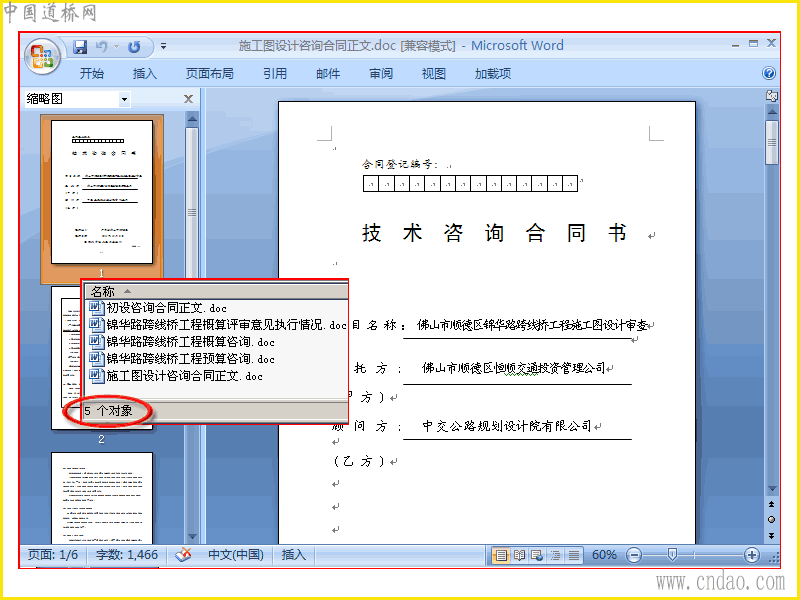Redo action using the blue arrow icon

(134, 47)
